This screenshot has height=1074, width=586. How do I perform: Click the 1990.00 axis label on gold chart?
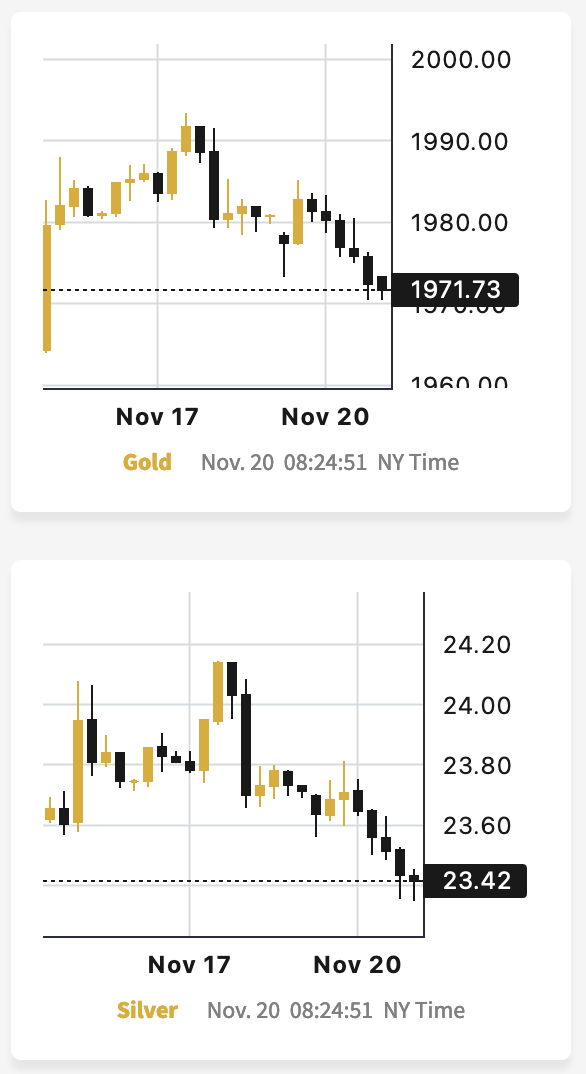[459, 142]
